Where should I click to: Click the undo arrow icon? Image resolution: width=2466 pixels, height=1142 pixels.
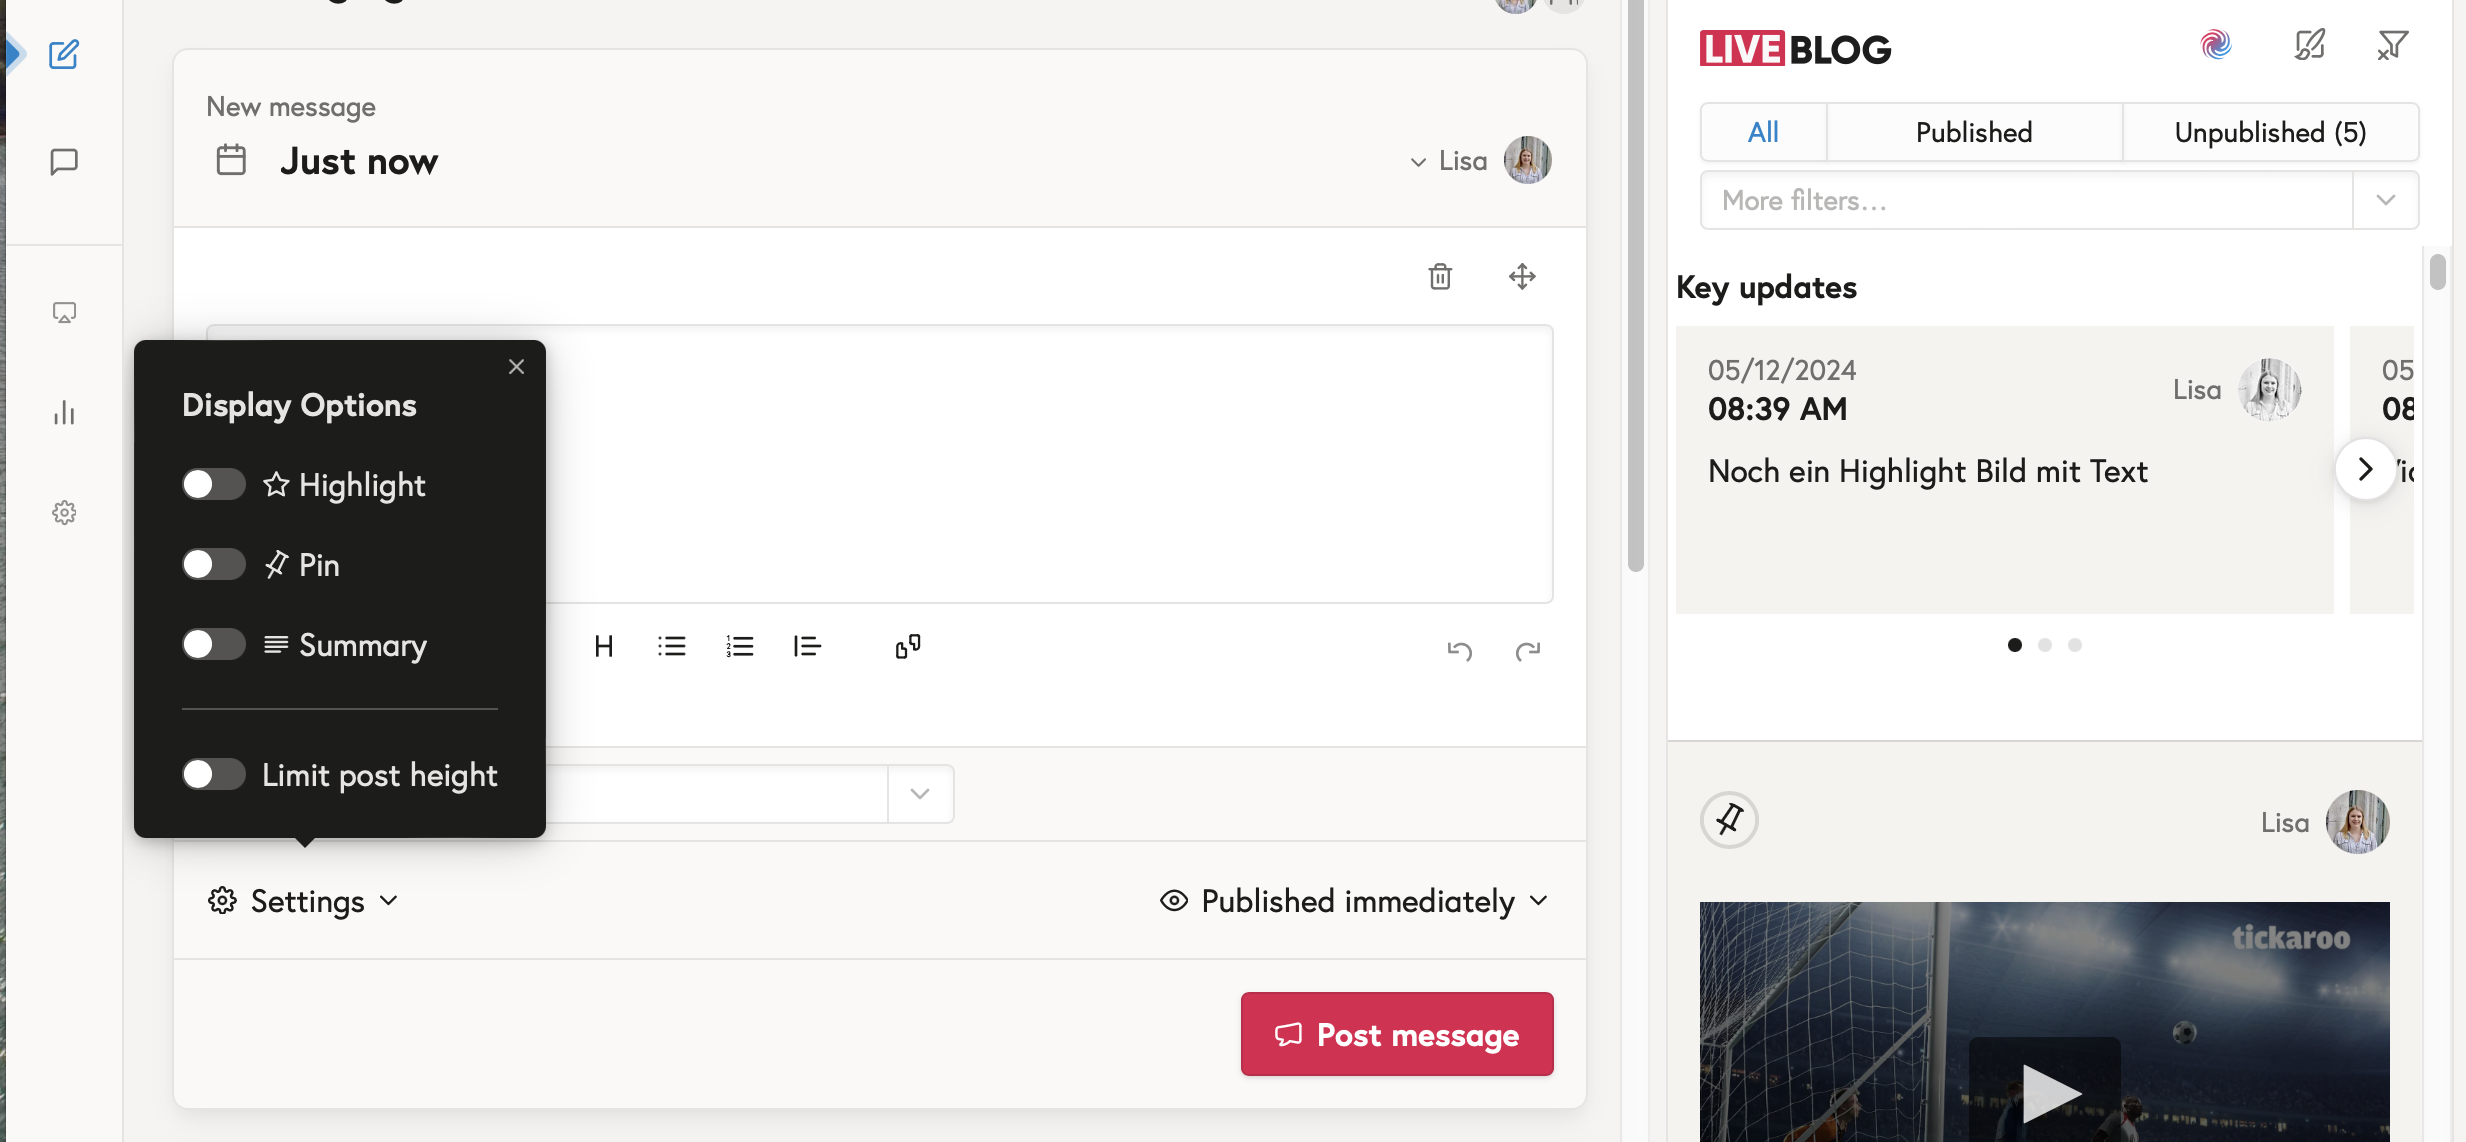(1459, 651)
